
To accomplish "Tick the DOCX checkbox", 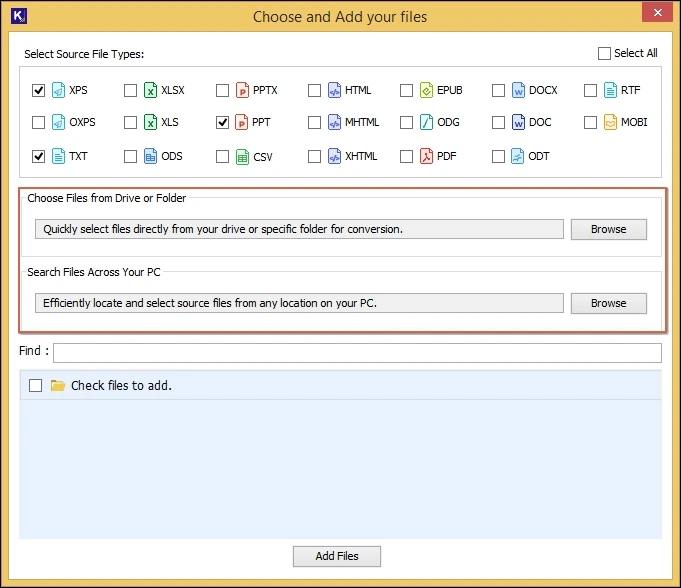I will pos(499,90).
